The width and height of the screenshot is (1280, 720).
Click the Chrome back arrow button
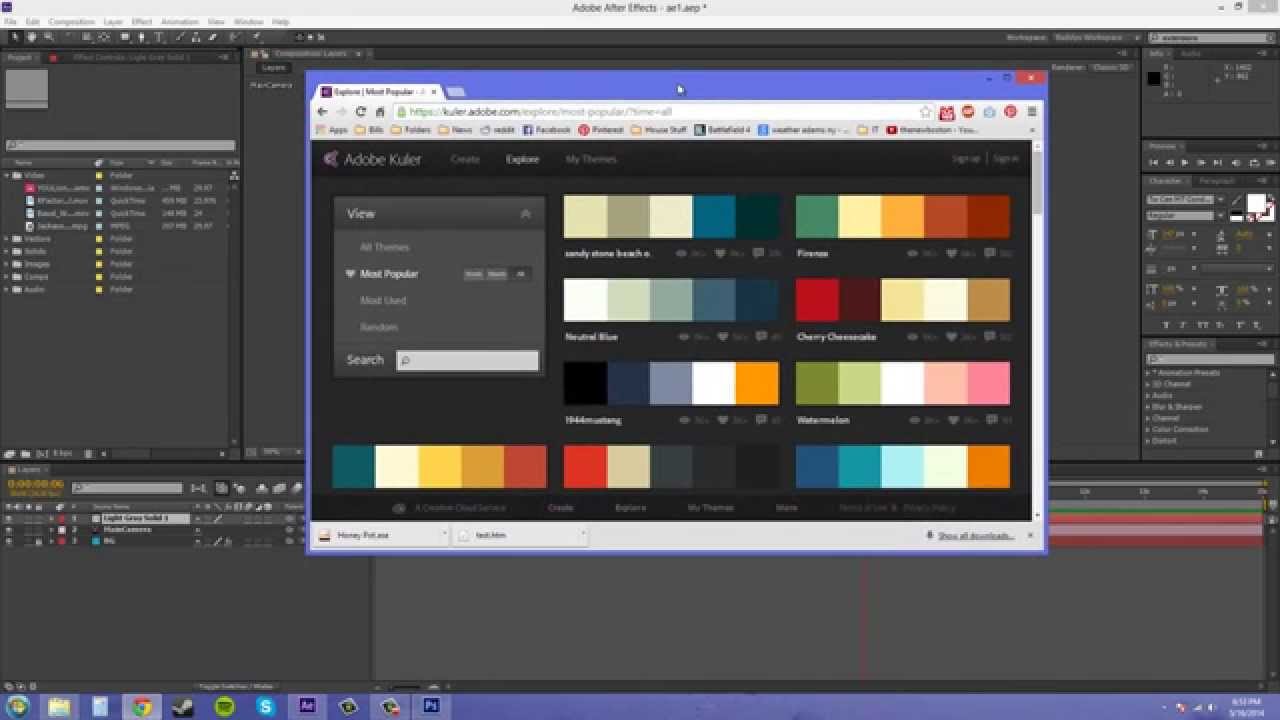(322, 112)
